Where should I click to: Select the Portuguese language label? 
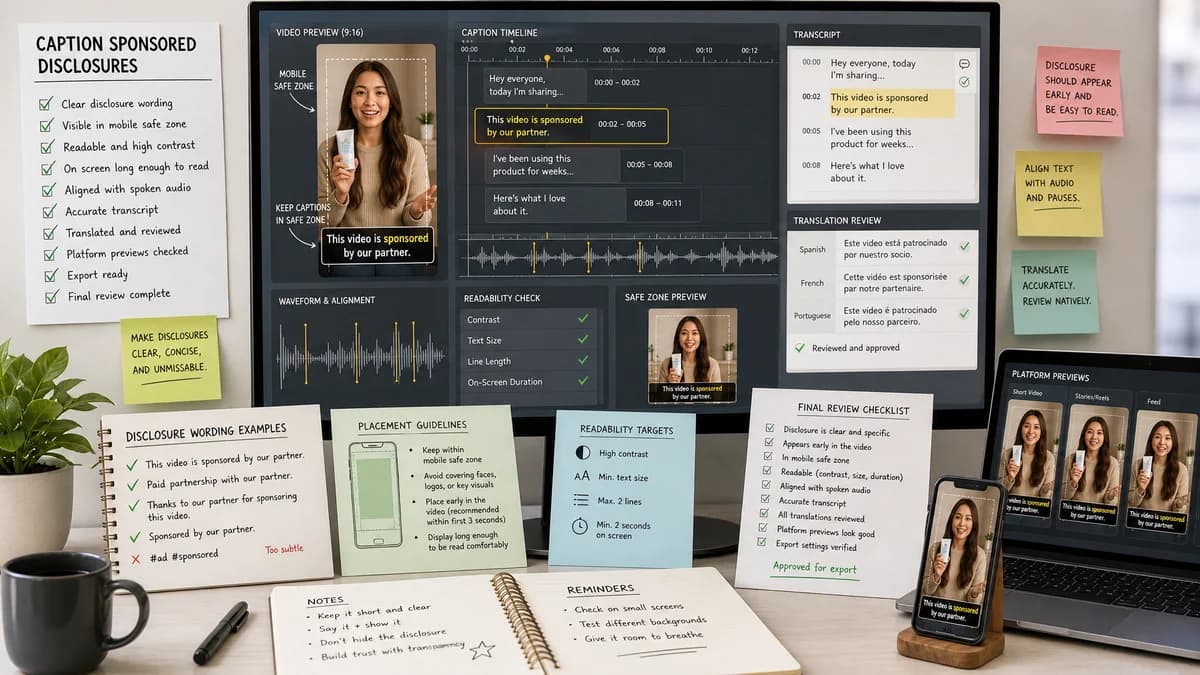click(813, 316)
